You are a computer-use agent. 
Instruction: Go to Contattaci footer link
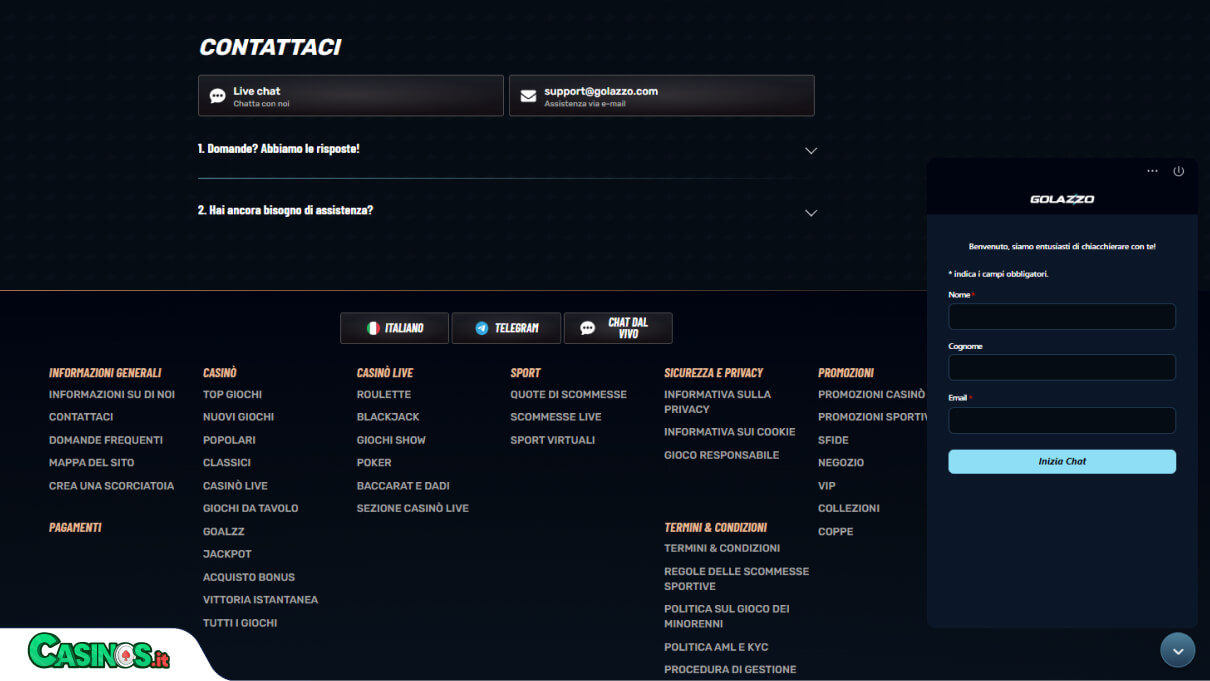[81, 417]
